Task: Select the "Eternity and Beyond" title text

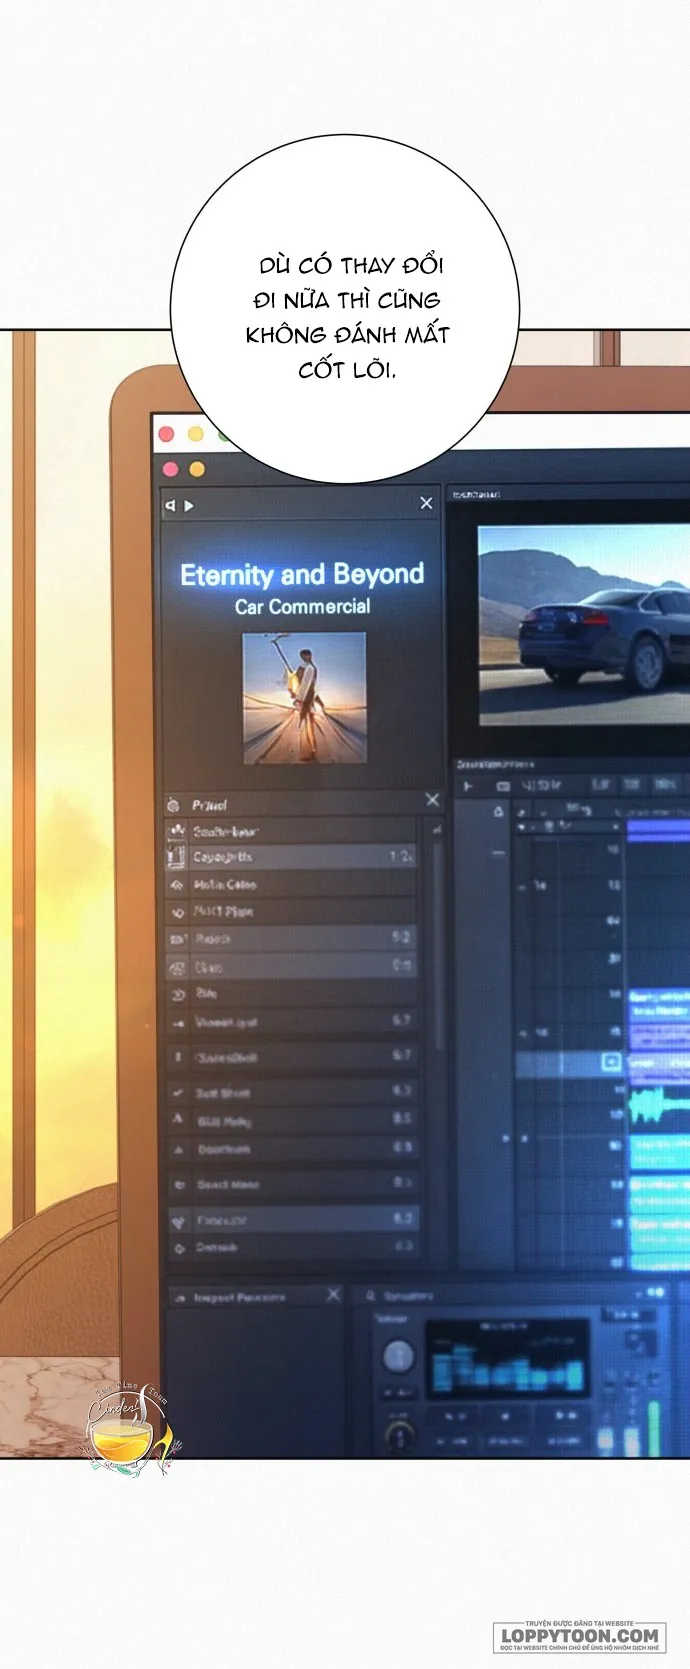Action: (302, 574)
